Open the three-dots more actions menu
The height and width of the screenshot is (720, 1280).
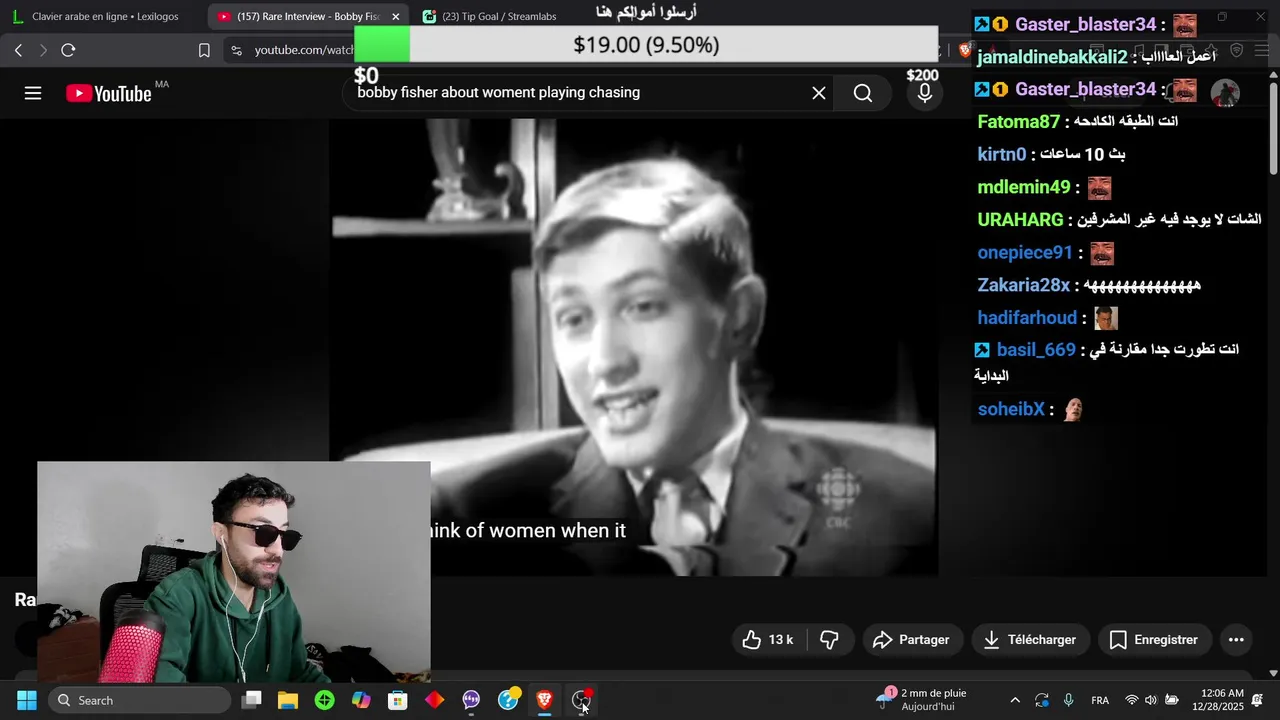pos(1236,640)
